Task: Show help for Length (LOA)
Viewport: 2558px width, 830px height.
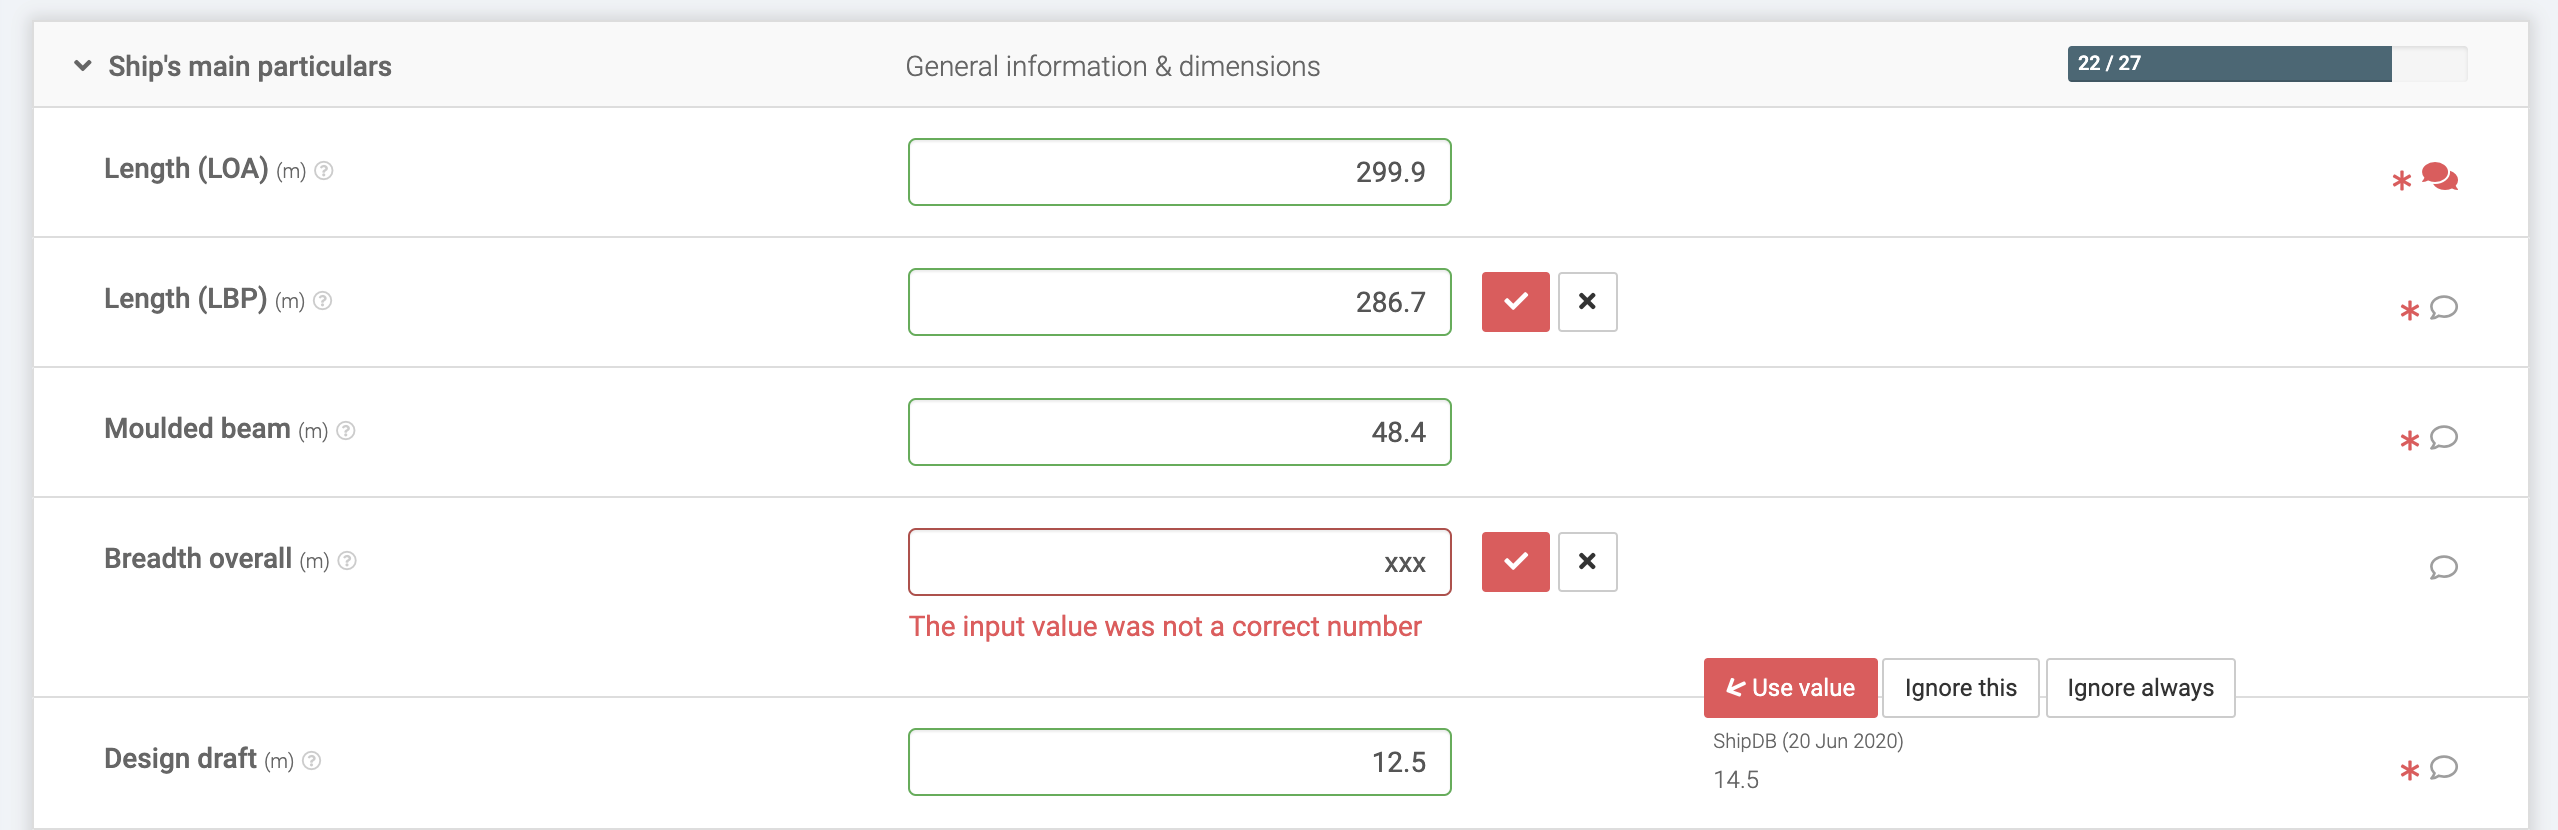Action: click(324, 171)
